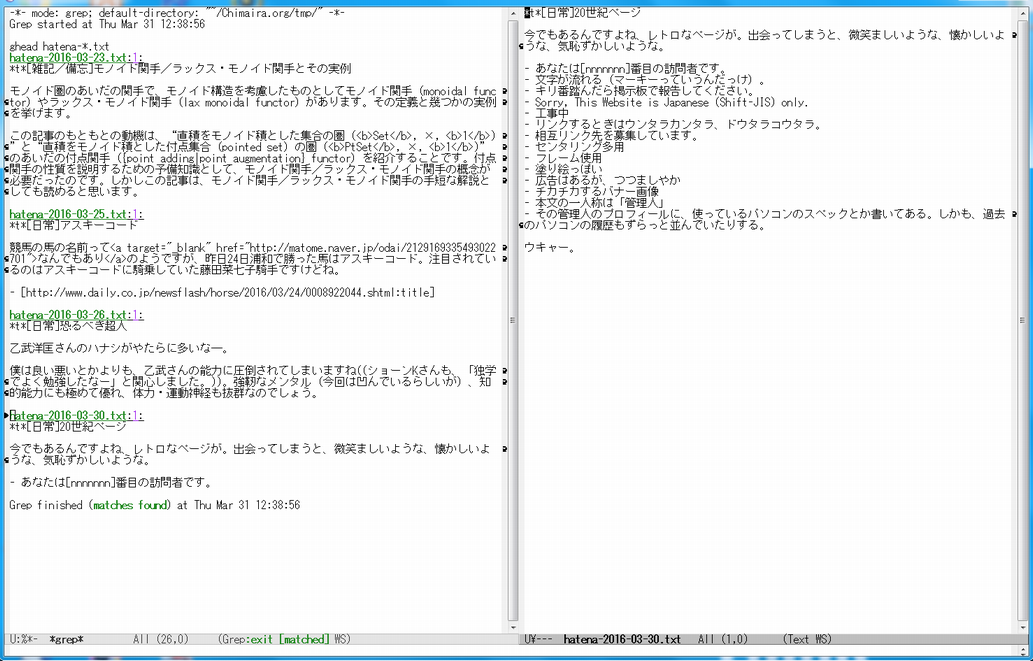Click the U coding indicator in right mode line
The height and width of the screenshot is (661, 1033).
click(x=527, y=639)
